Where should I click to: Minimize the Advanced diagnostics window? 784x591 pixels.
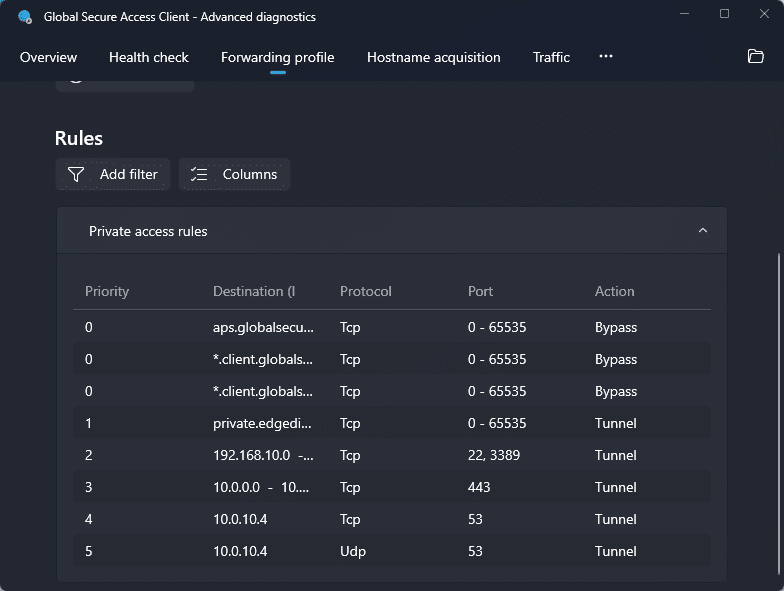(684, 14)
